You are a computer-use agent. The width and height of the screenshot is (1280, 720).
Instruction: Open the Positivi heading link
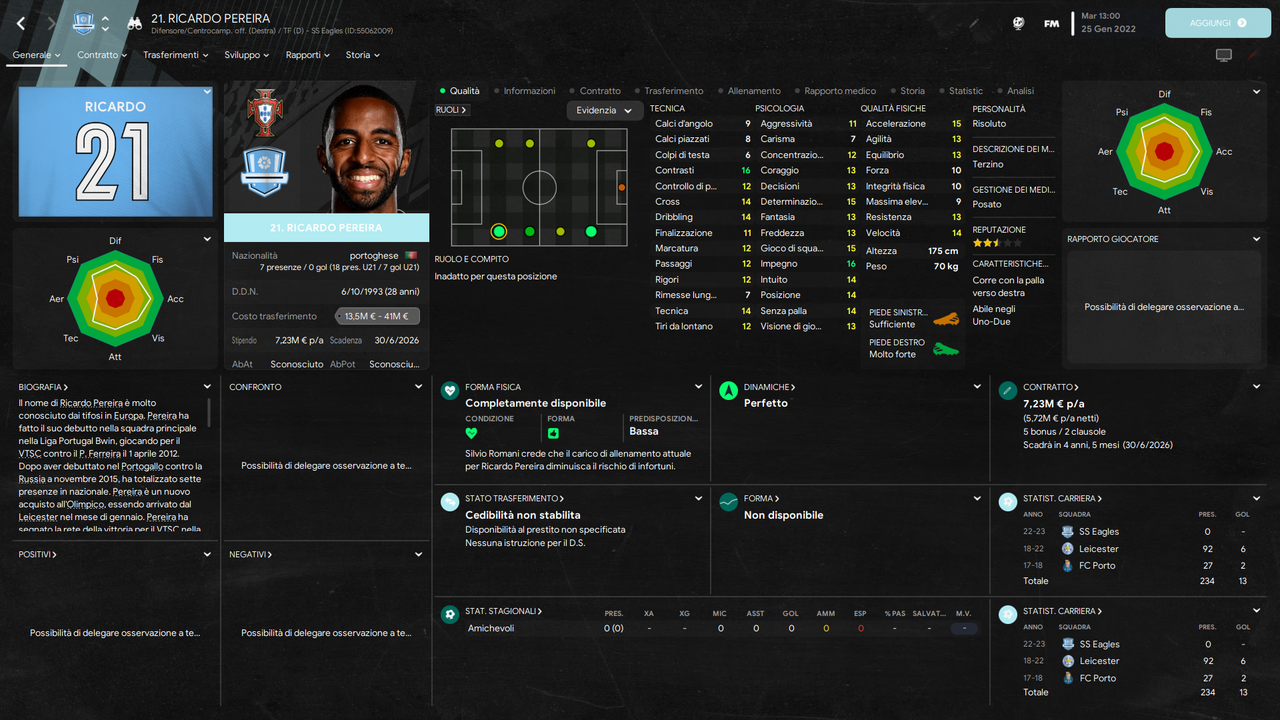point(37,554)
